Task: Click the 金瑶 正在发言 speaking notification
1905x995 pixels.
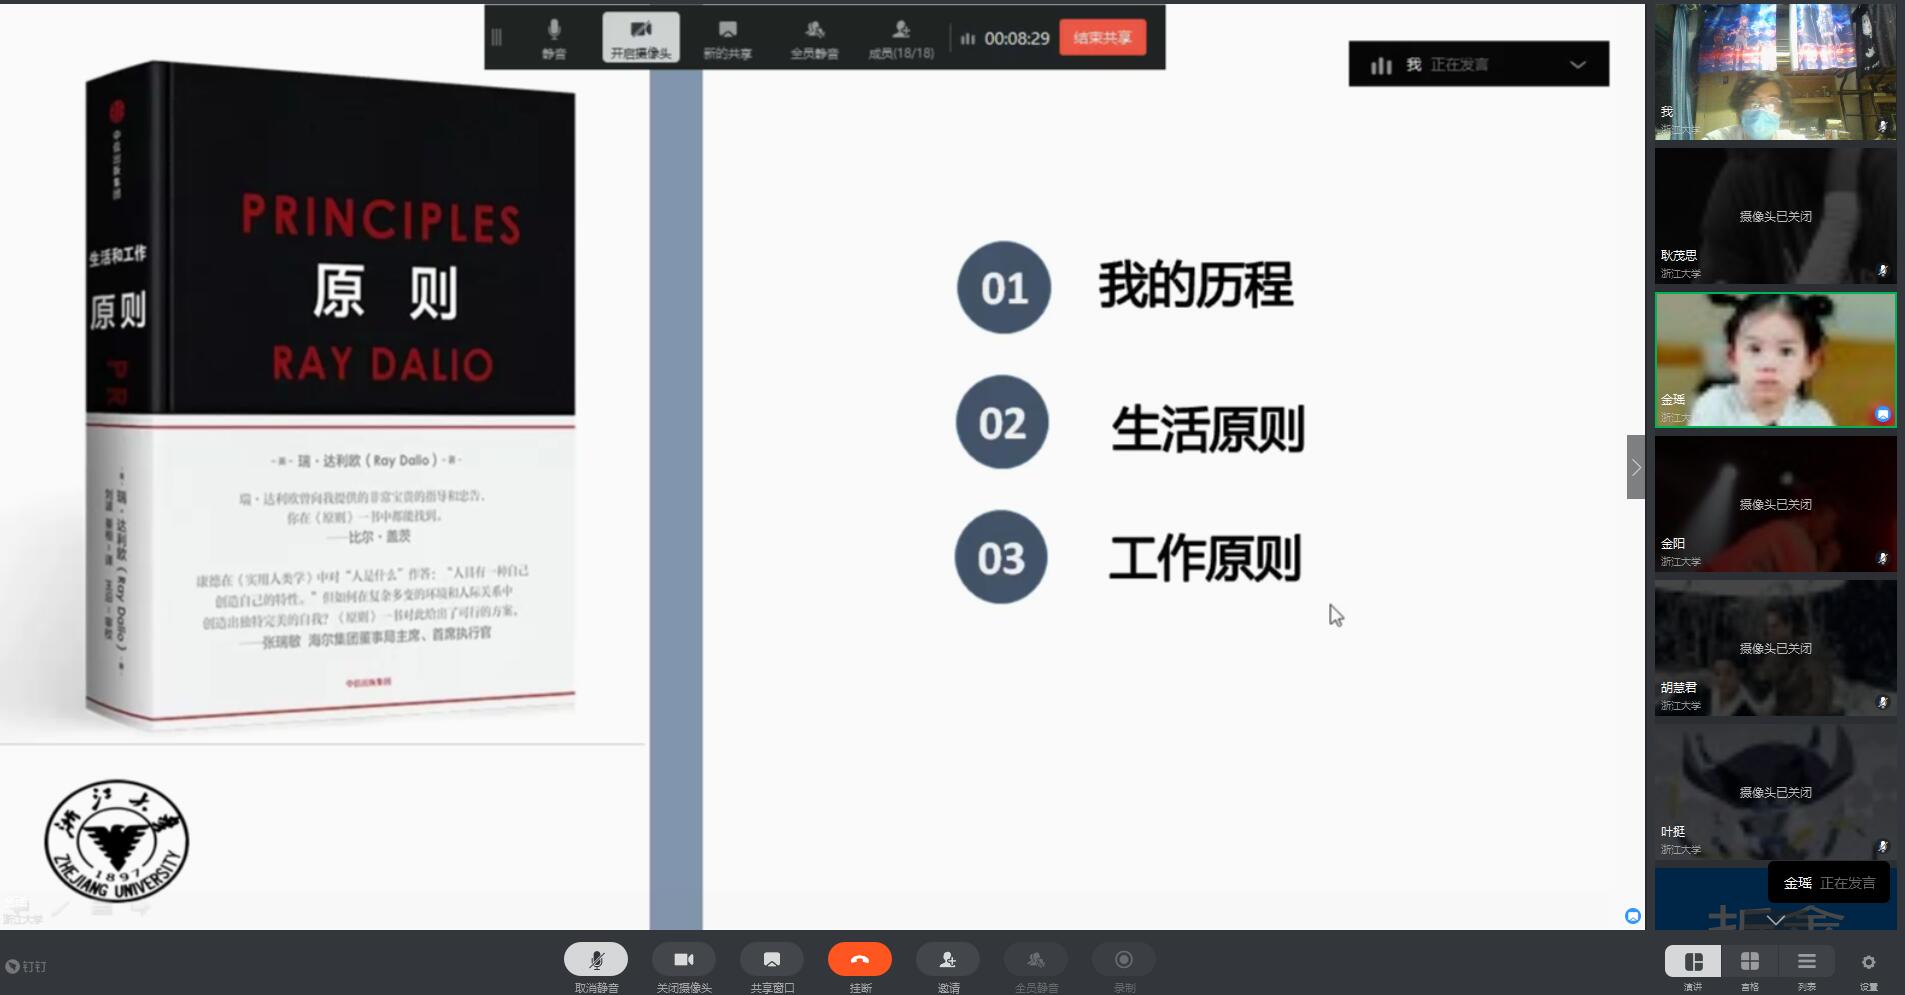Action: pyautogui.click(x=1829, y=883)
